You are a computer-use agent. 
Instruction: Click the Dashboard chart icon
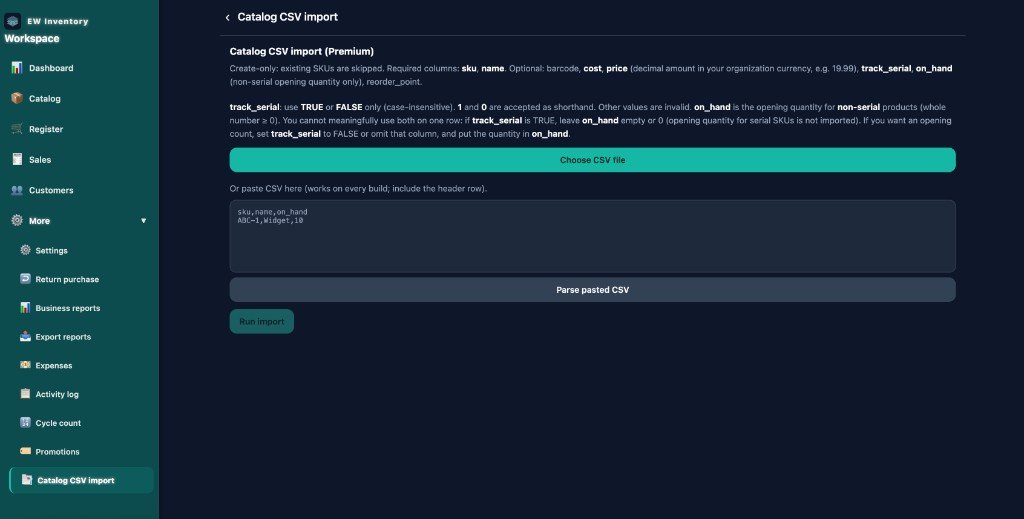coord(17,68)
